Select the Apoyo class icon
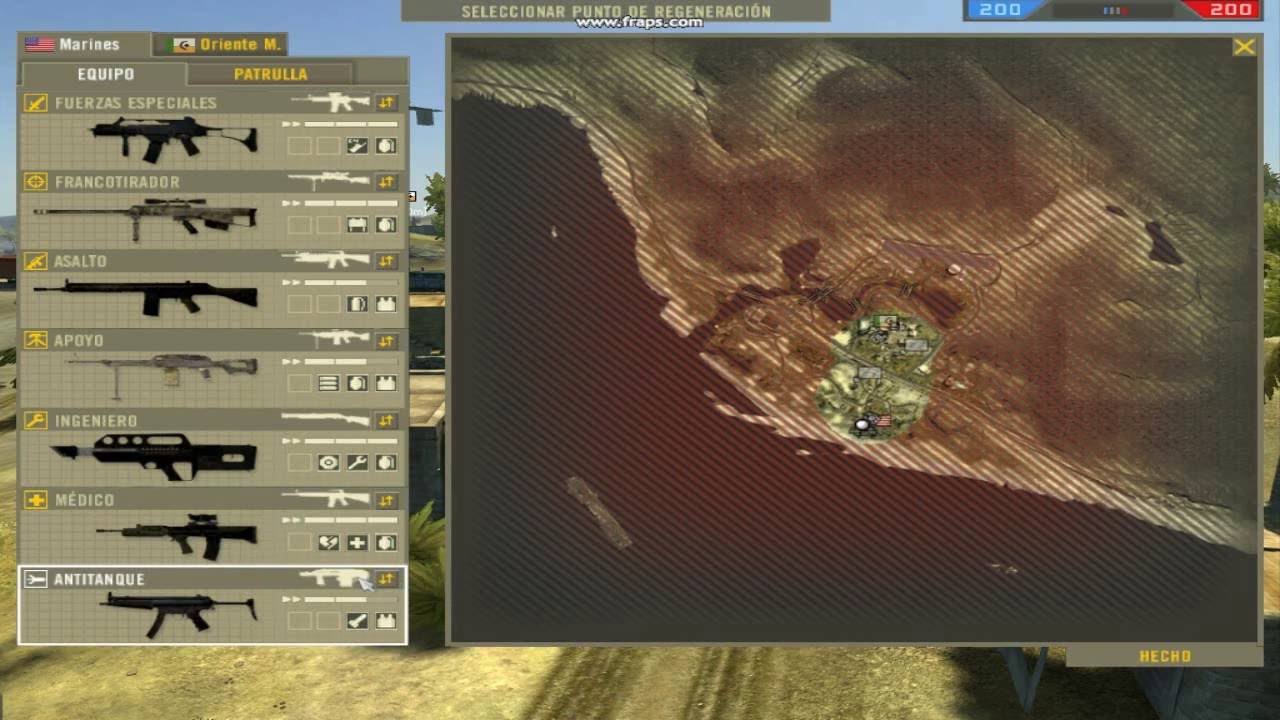The height and width of the screenshot is (720, 1280). pyautogui.click(x=36, y=340)
